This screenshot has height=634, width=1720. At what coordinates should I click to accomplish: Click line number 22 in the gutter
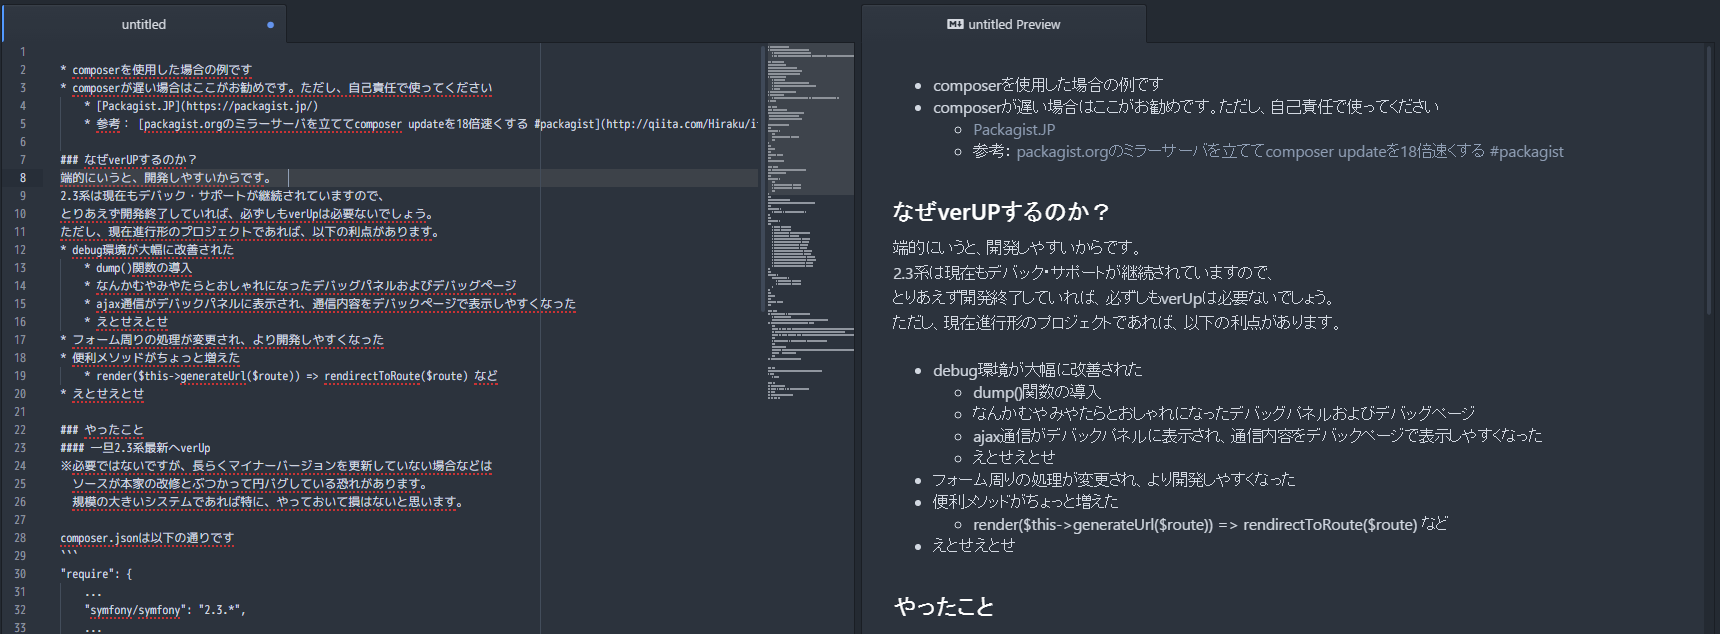tap(20, 430)
